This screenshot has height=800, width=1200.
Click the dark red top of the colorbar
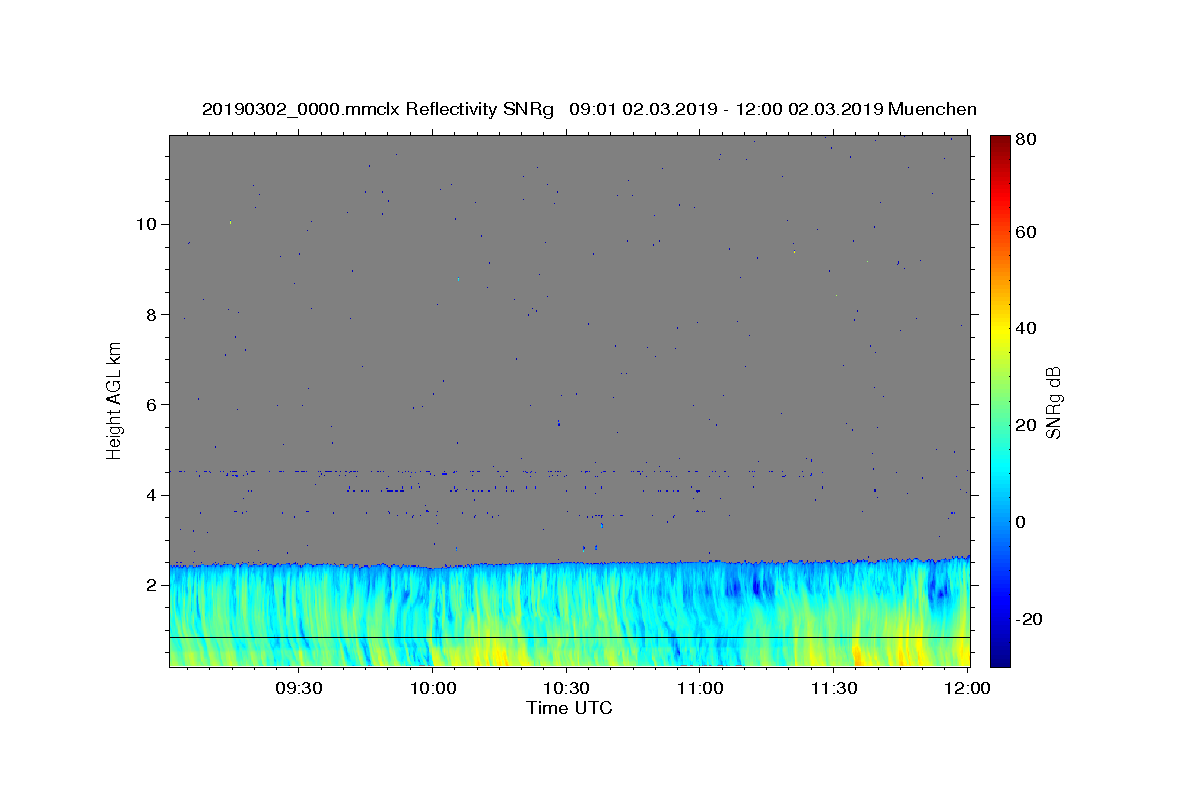click(x=999, y=145)
